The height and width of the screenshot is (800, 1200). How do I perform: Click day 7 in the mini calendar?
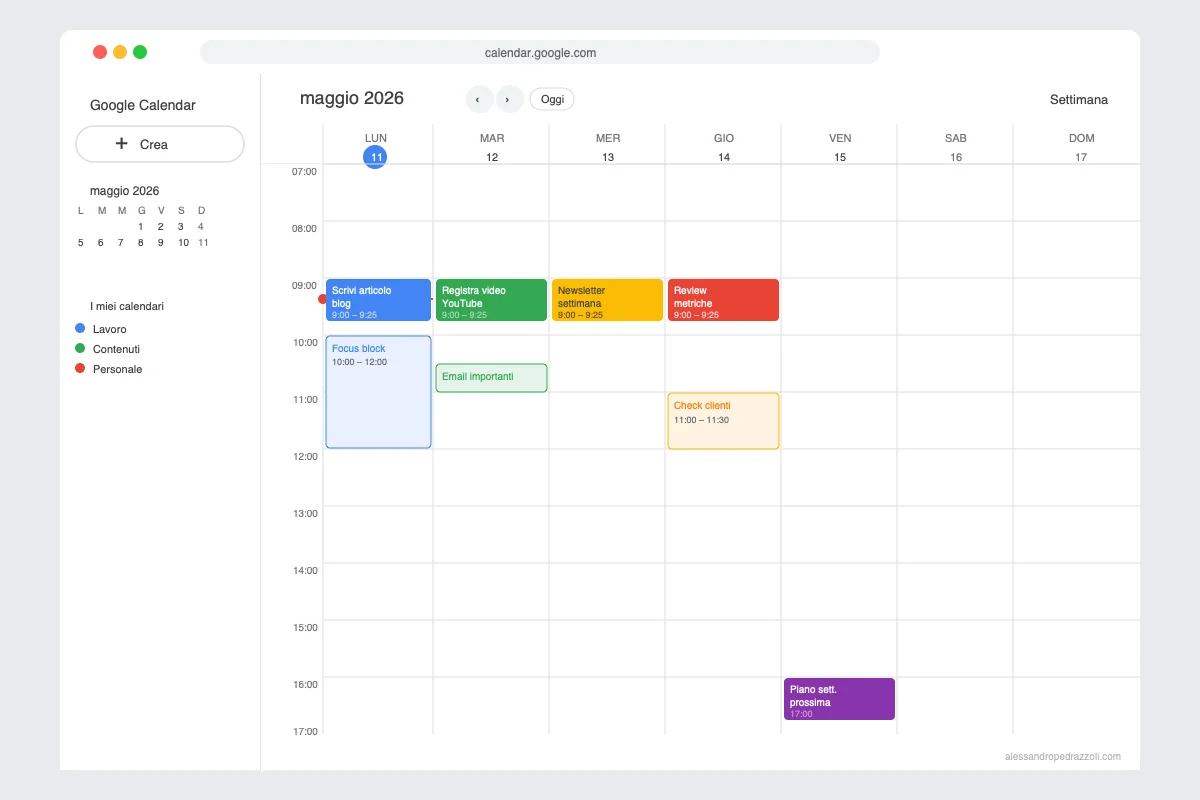(x=121, y=242)
